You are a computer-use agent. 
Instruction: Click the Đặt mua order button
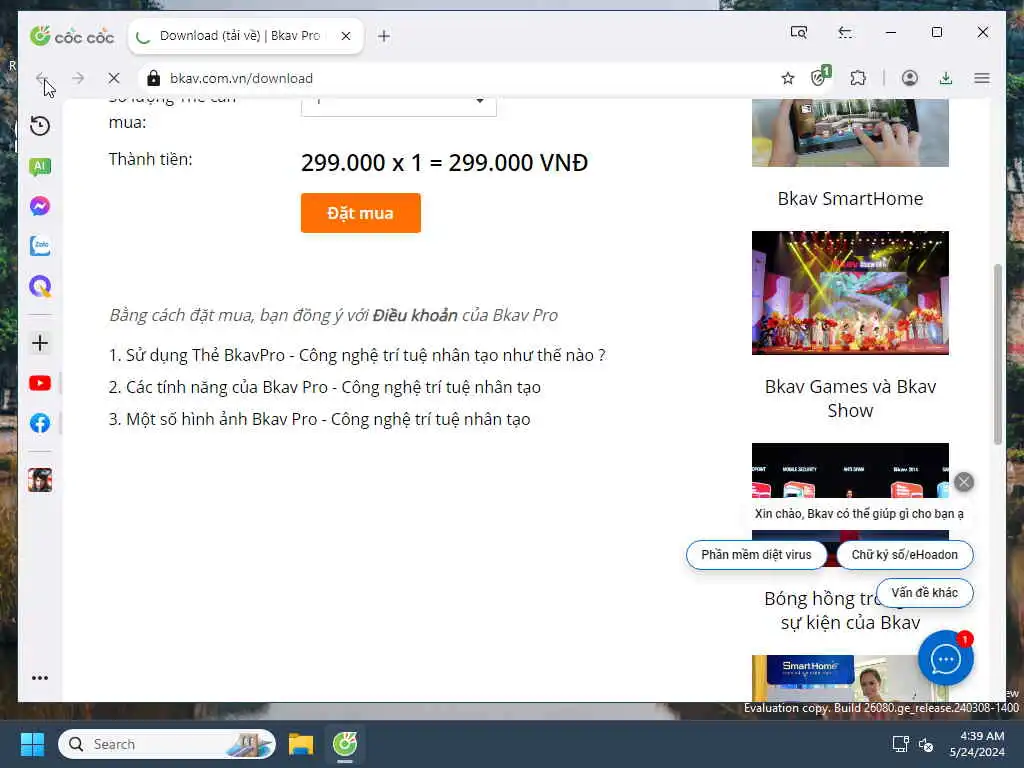point(360,213)
